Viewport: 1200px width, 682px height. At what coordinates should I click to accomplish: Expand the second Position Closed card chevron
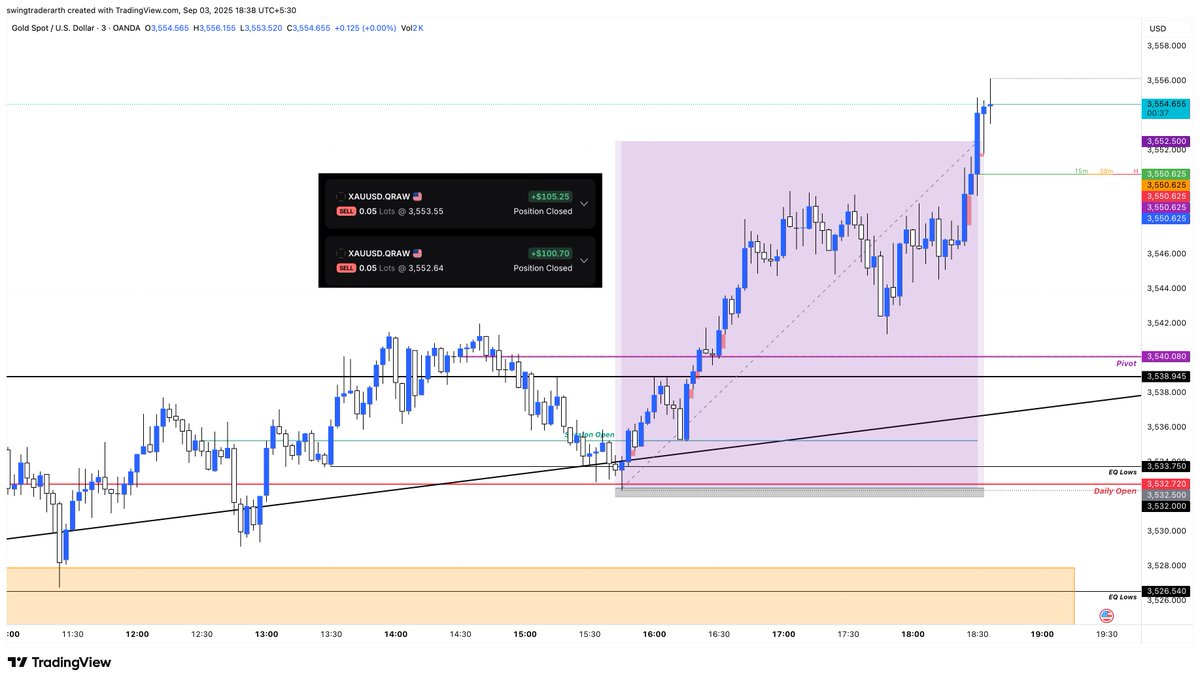pyautogui.click(x=584, y=261)
